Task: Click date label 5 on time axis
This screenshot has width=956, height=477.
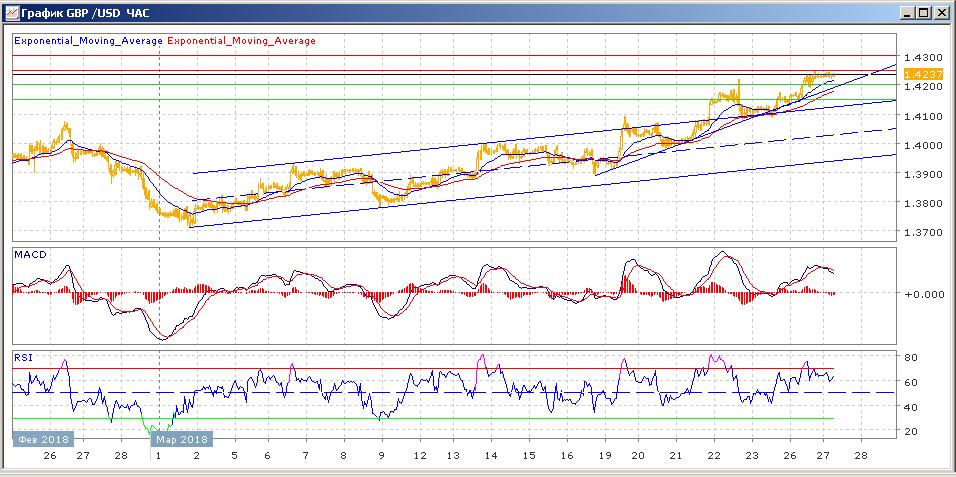Action: pos(234,456)
